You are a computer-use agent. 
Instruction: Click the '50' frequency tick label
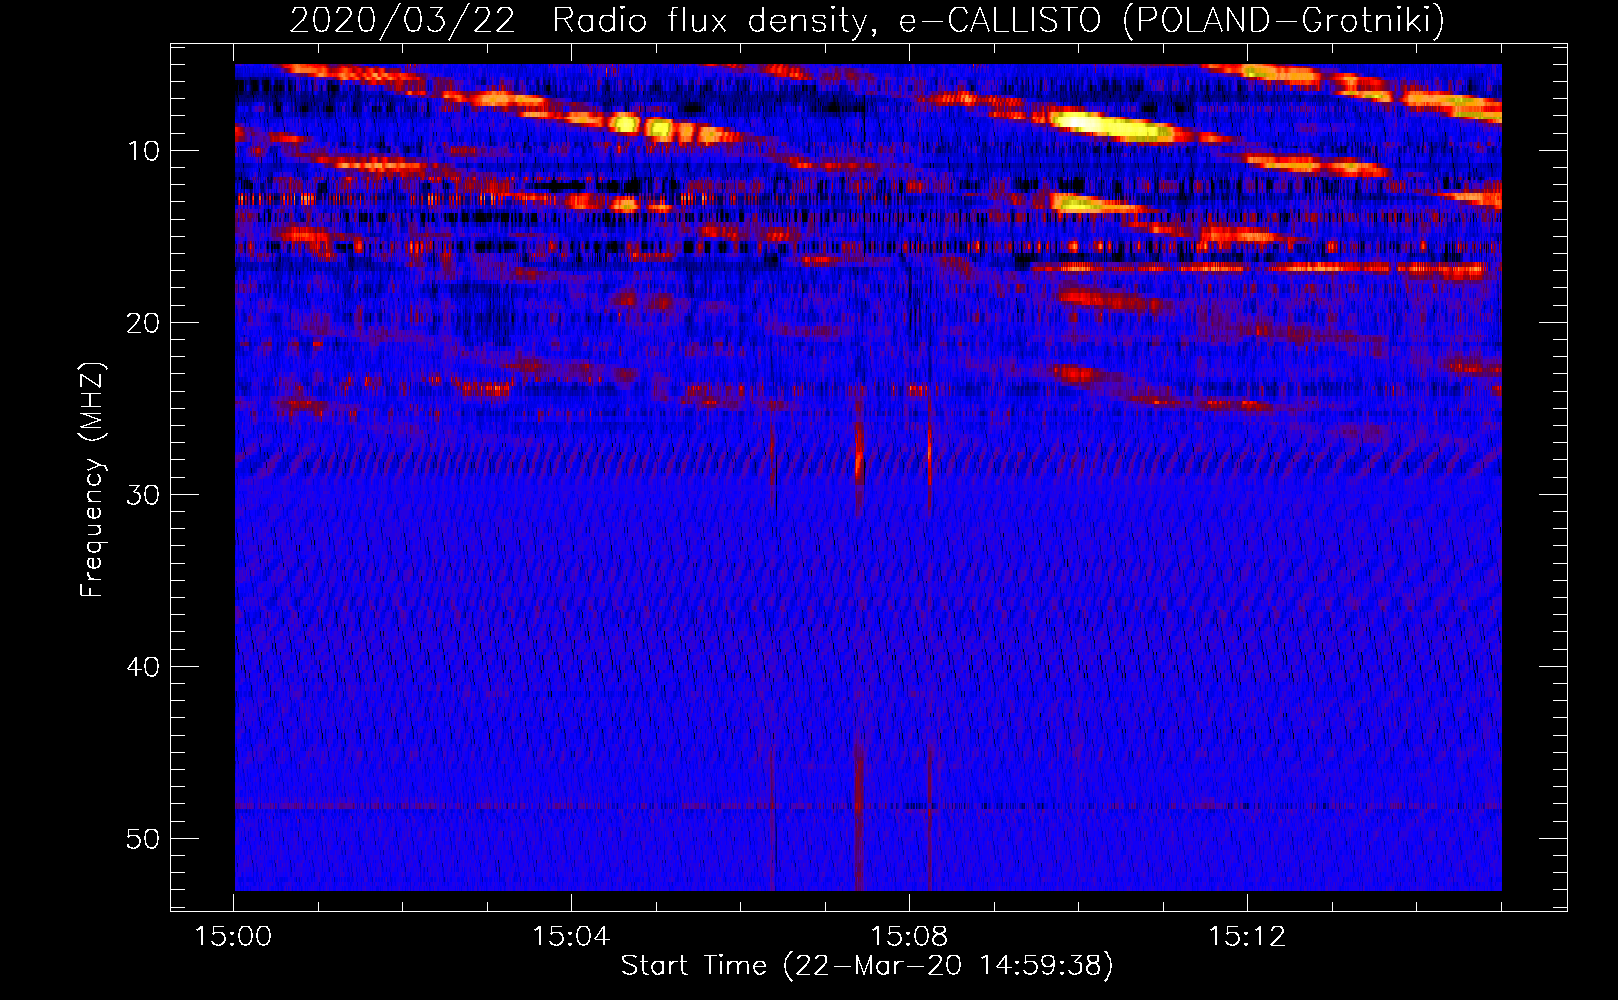144,839
